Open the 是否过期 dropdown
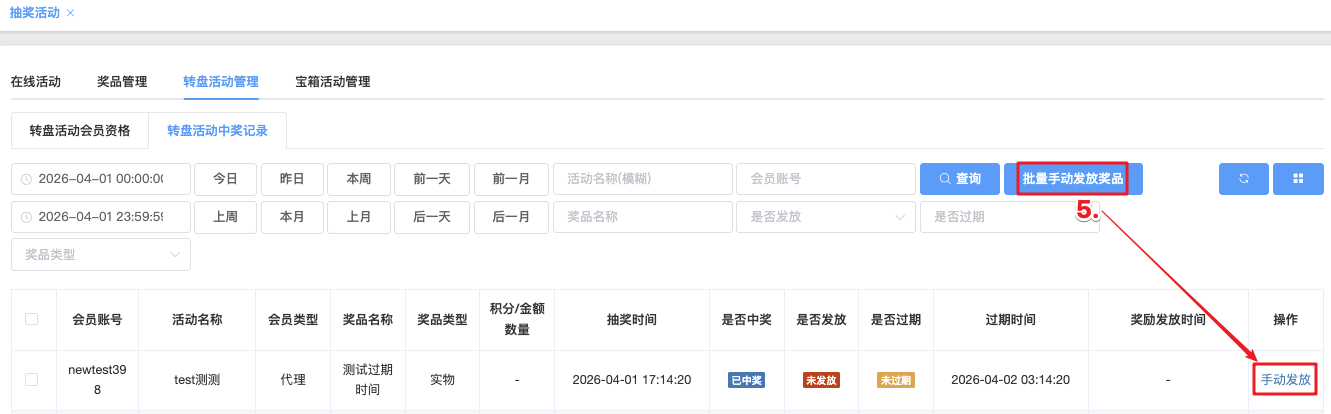Screen dimensions: 1331x414 click(x=1008, y=217)
